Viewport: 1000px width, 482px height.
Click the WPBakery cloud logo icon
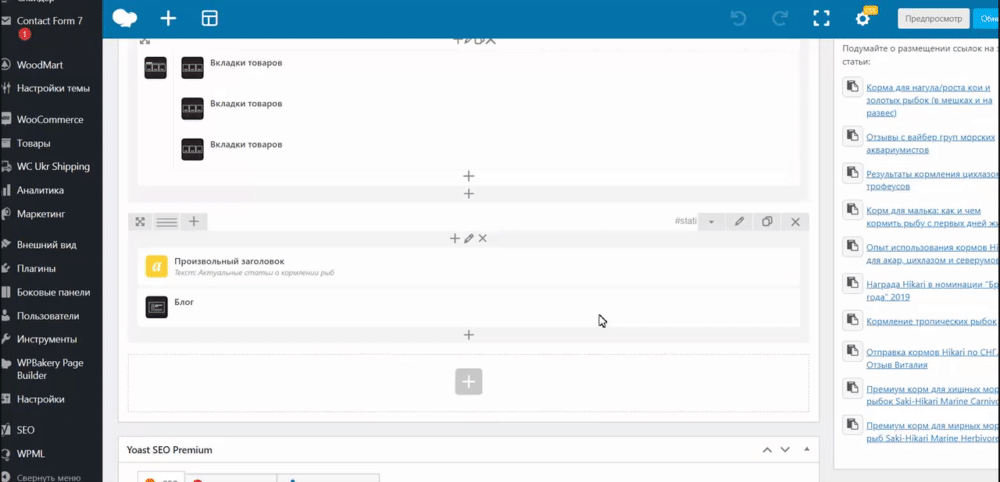point(125,18)
